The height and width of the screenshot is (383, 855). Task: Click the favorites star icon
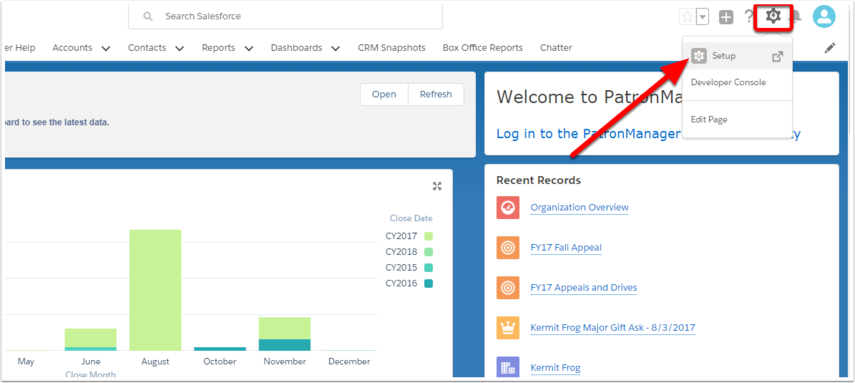pos(688,17)
